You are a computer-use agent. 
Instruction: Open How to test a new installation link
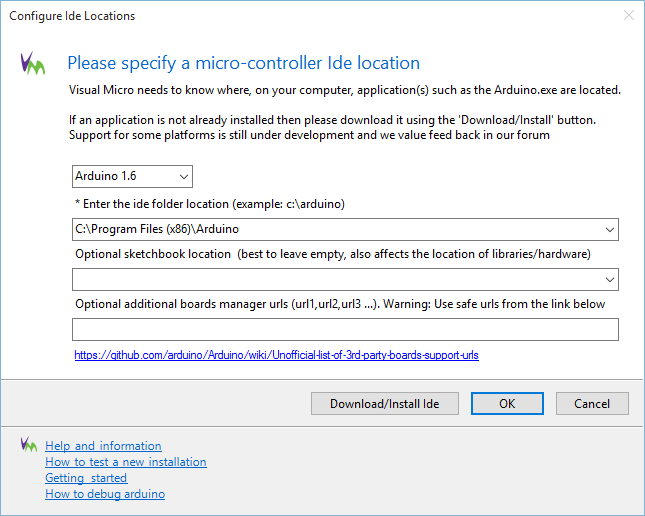click(126, 462)
